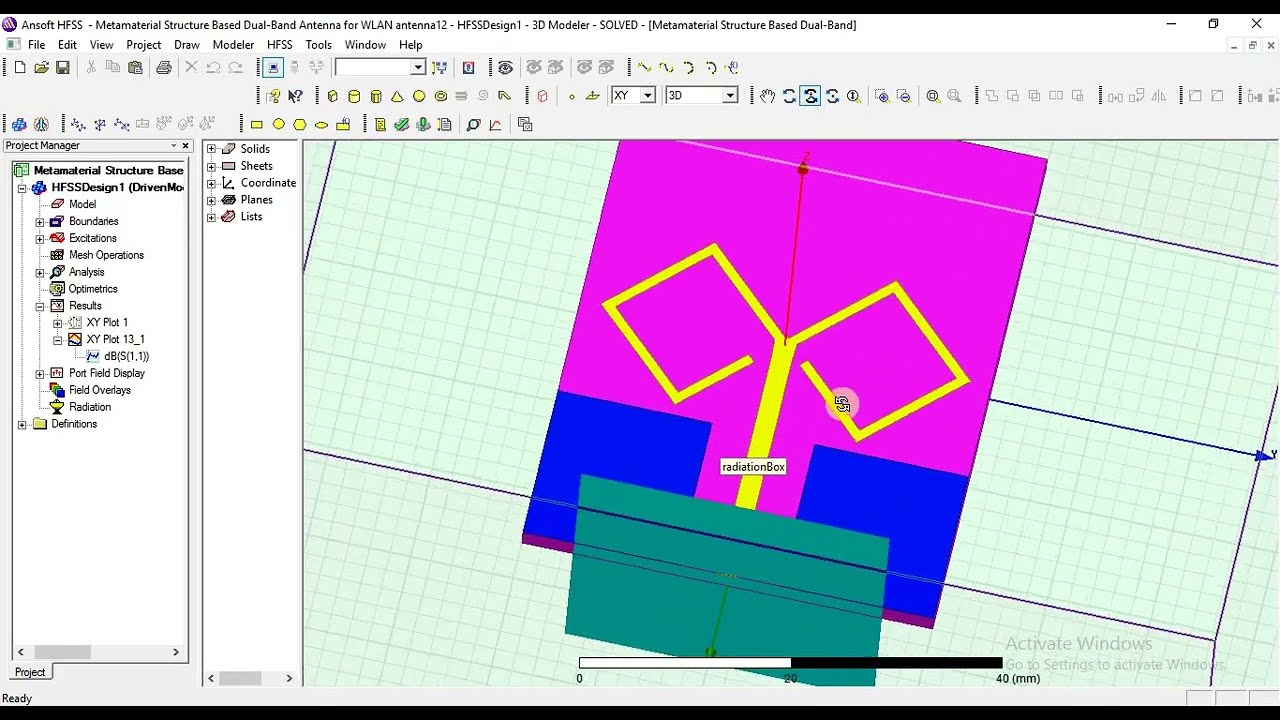Draw a sphere with the sphere tool
Viewport: 1280px width, 720px height.
[x=419, y=96]
